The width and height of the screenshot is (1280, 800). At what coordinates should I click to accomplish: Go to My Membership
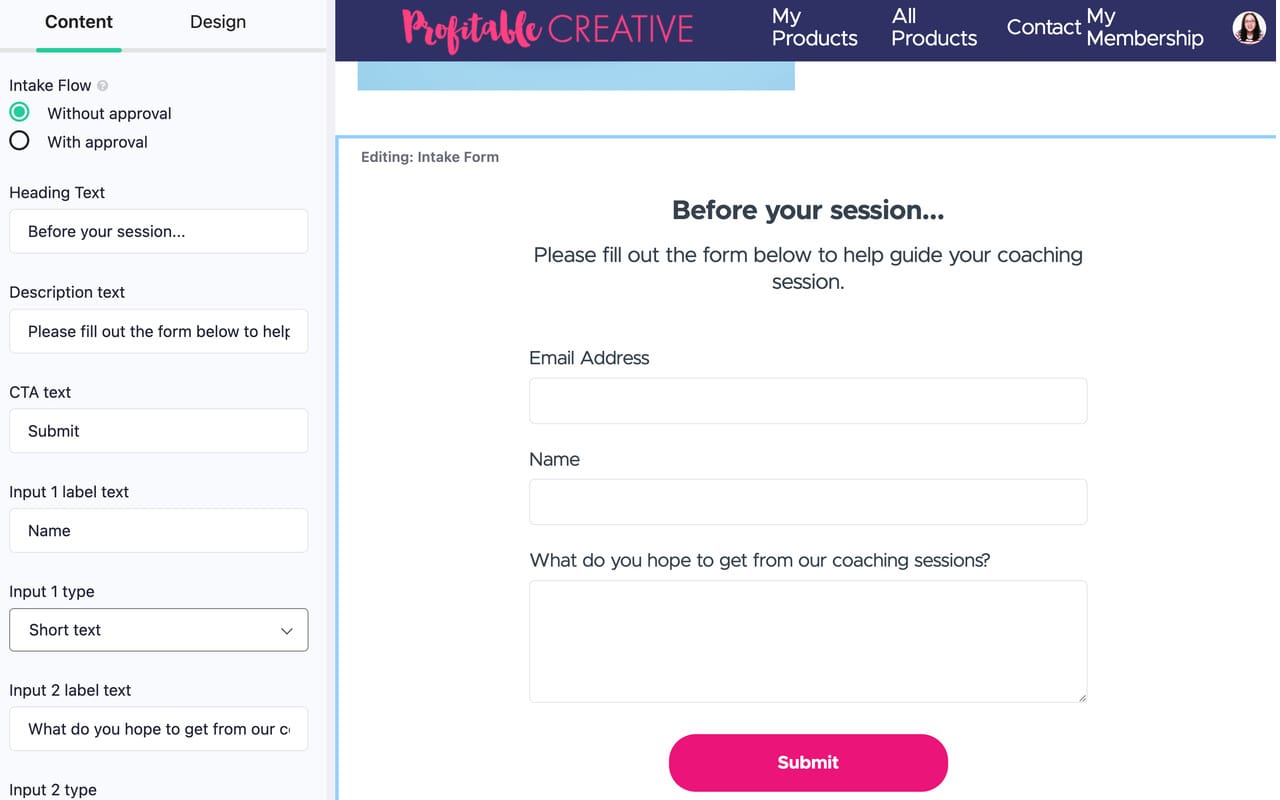(x=1144, y=28)
